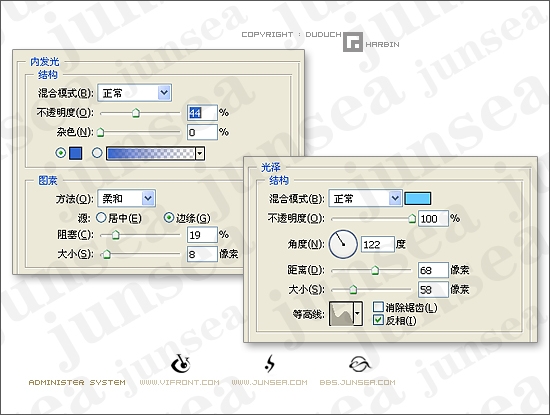
Task: Choose the 边缘(G) source option
Action: point(169,218)
